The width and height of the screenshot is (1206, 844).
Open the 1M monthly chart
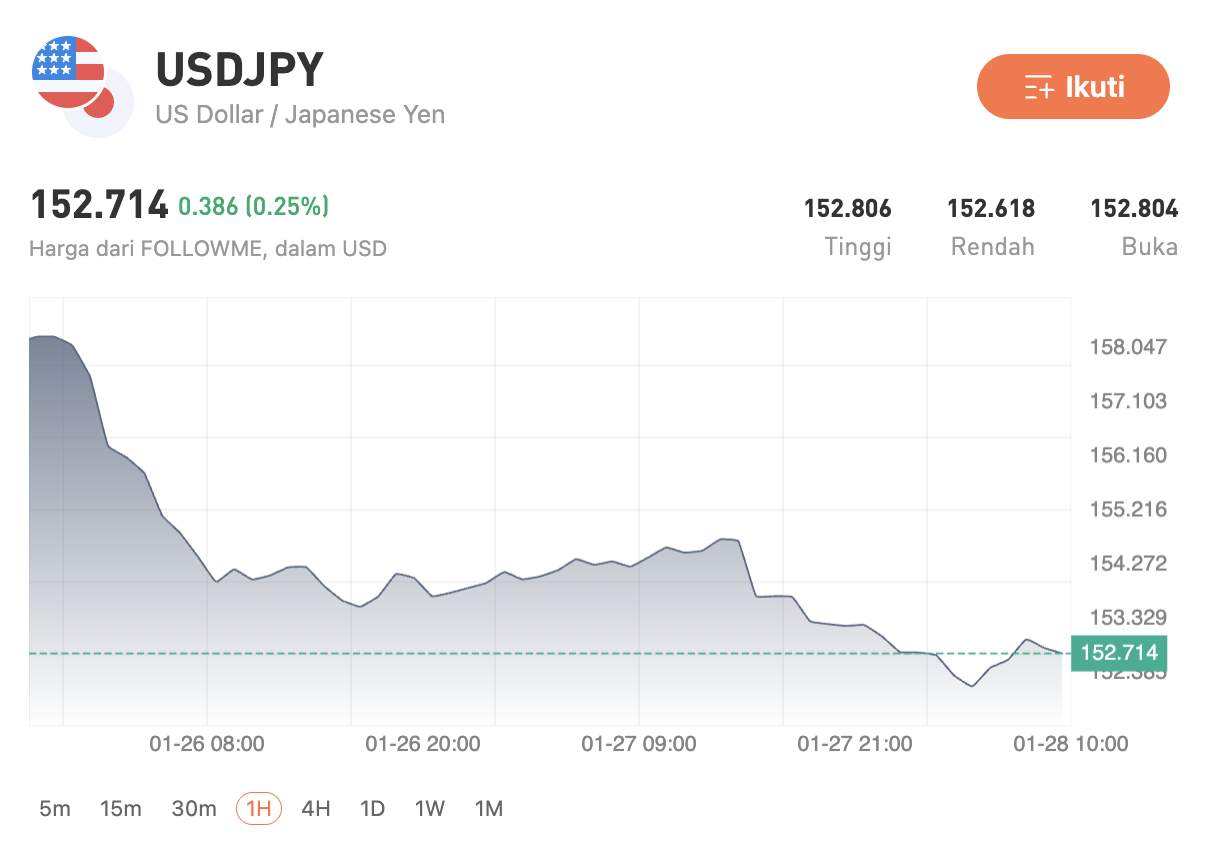click(489, 809)
